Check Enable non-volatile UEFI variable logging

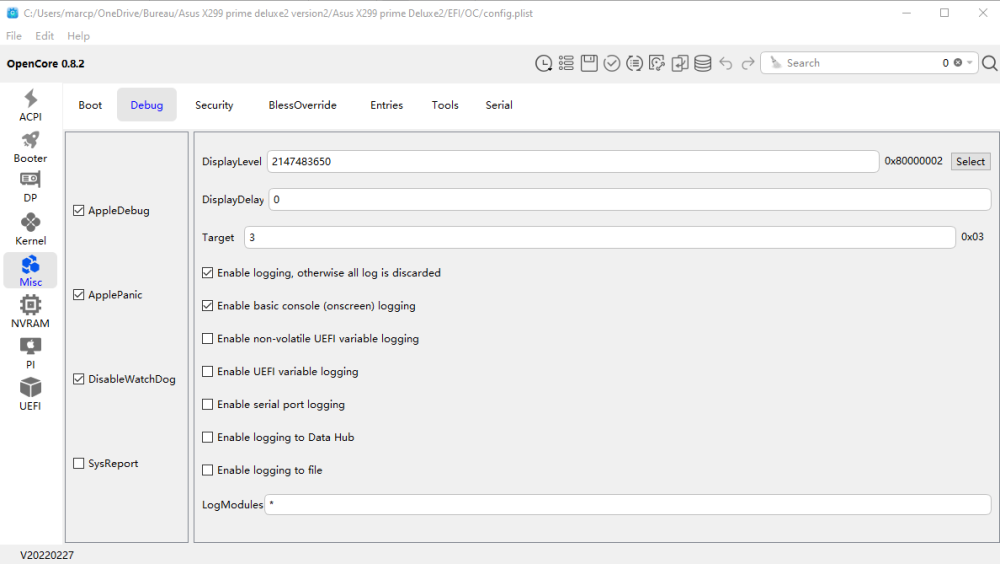pos(207,339)
